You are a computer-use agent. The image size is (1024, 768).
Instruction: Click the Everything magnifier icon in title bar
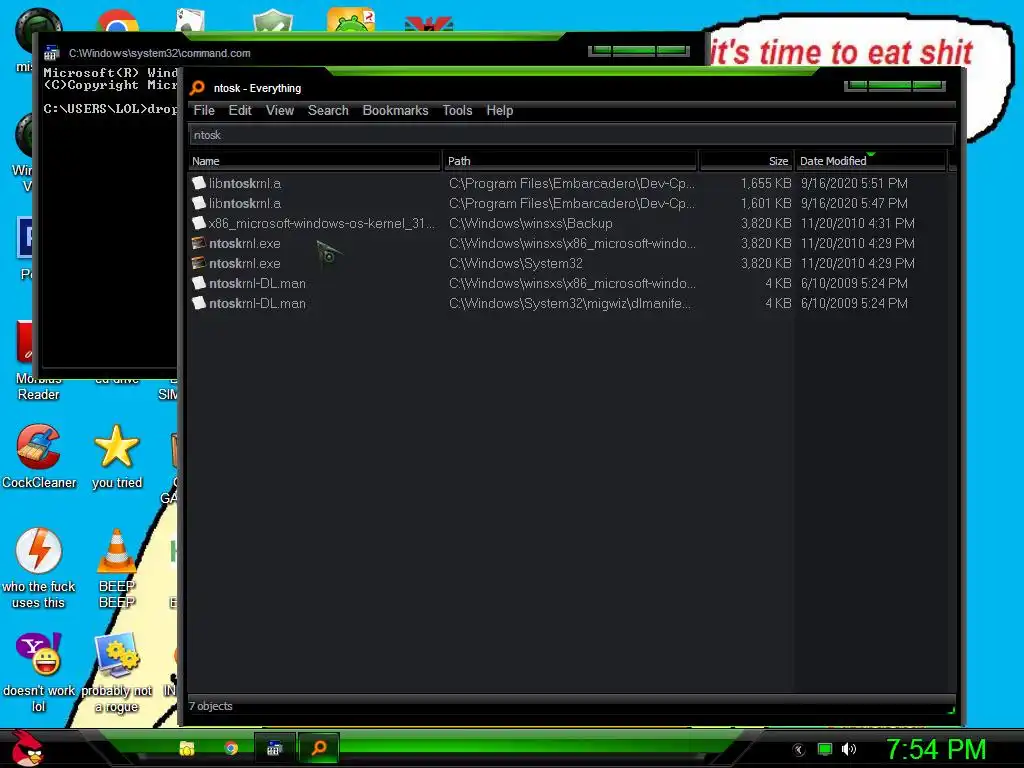click(x=197, y=88)
